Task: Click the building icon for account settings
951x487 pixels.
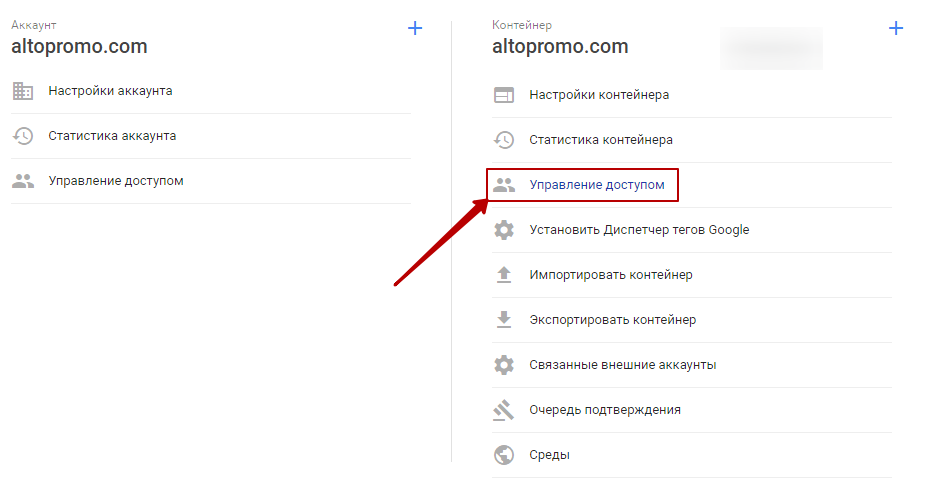Action: (x=23, y=91)
